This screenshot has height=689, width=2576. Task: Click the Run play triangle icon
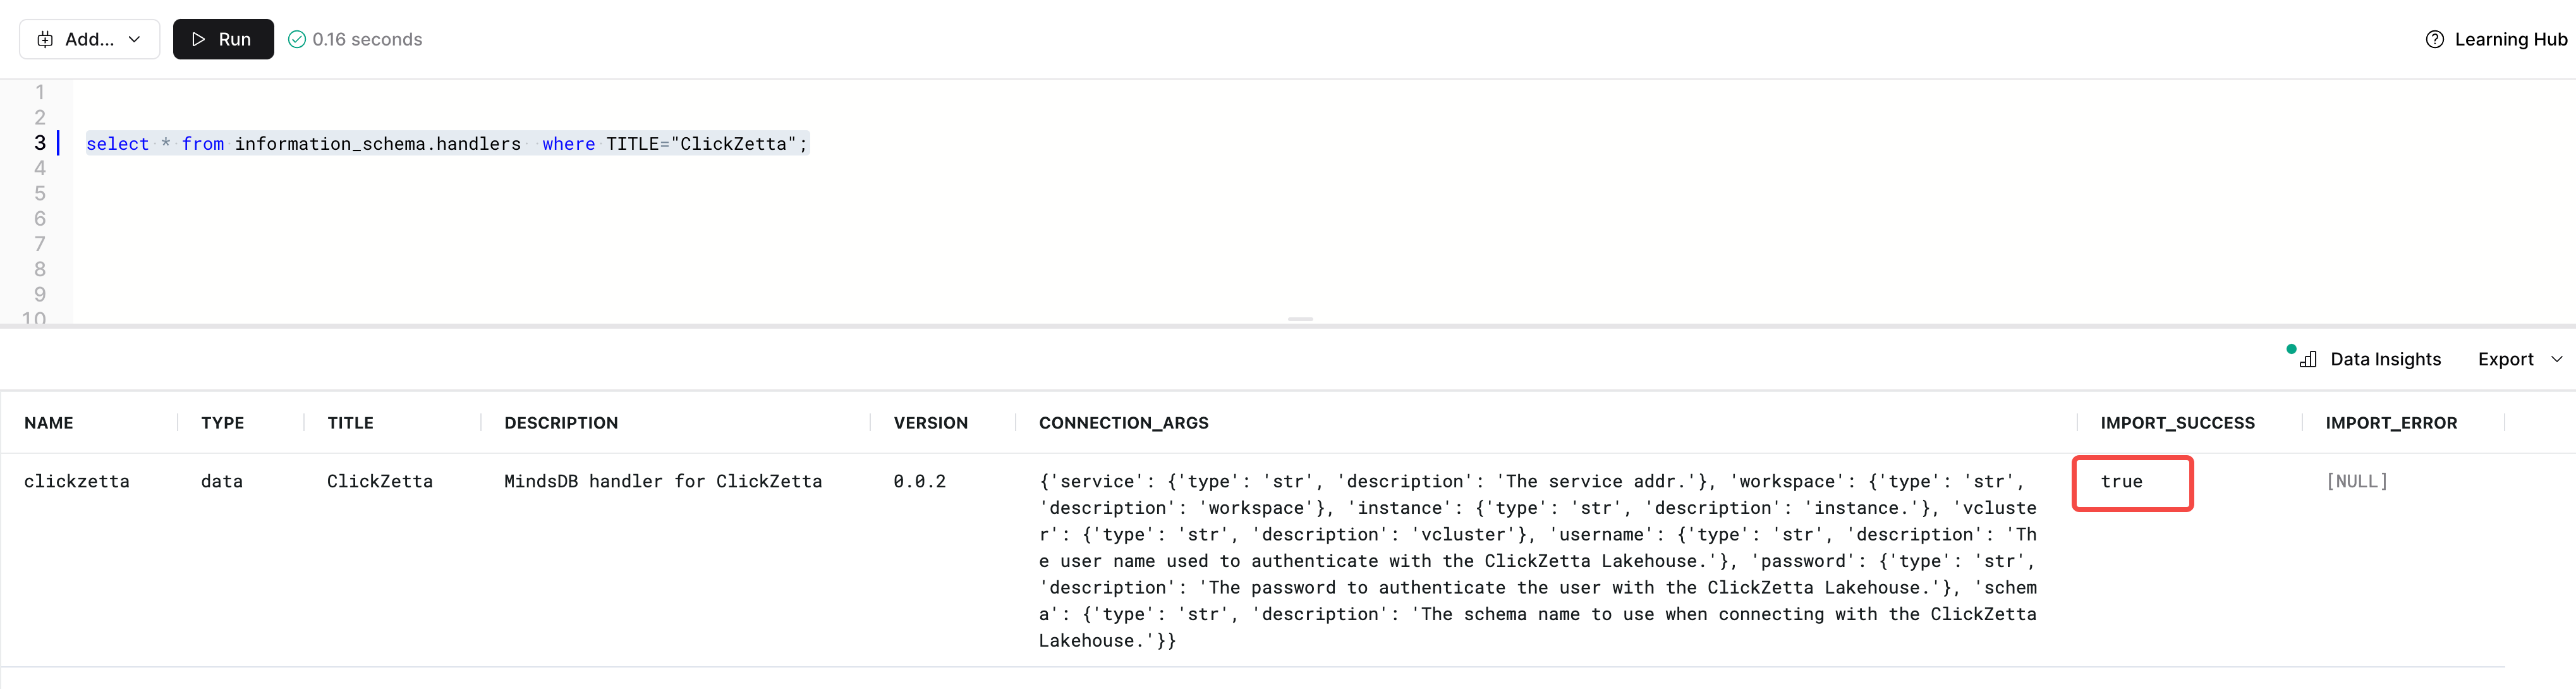coord(199,39)
